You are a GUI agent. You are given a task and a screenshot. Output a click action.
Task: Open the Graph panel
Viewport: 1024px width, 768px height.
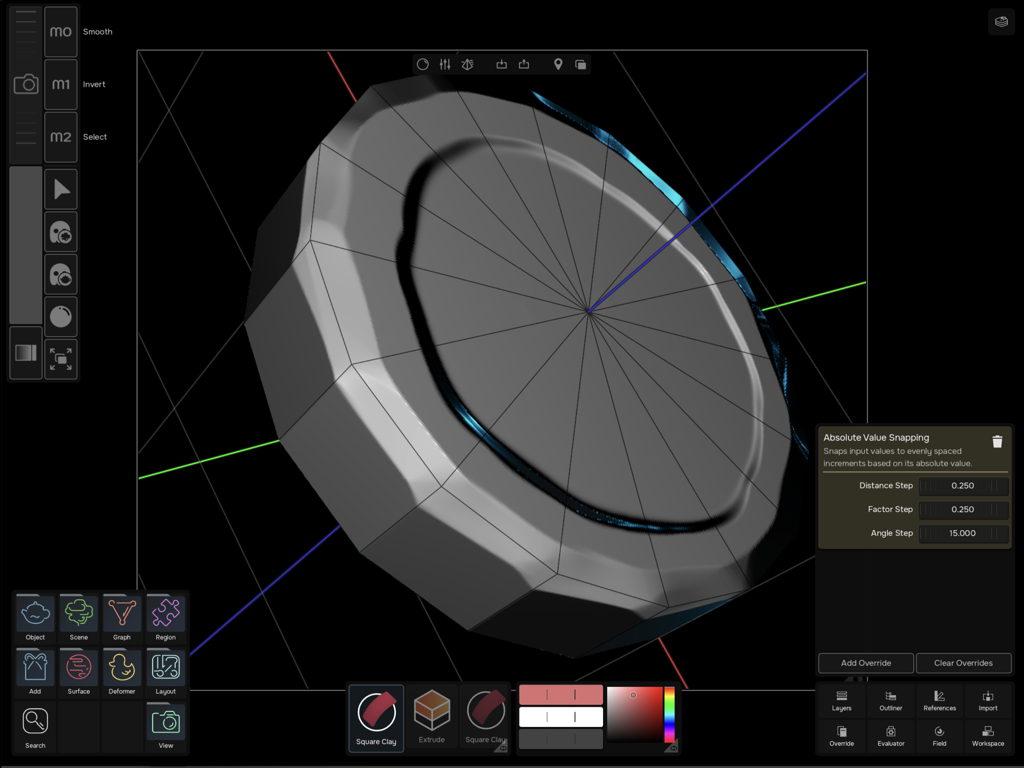pos(121,617)
